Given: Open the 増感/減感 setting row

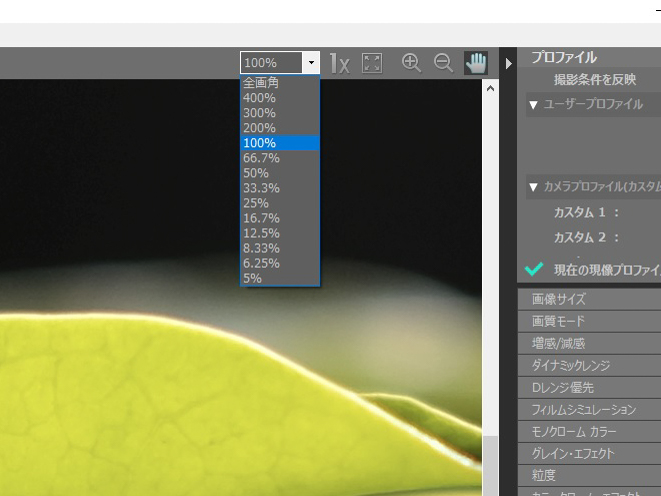Looking at the screenshot, I should [x=589, y=343].
